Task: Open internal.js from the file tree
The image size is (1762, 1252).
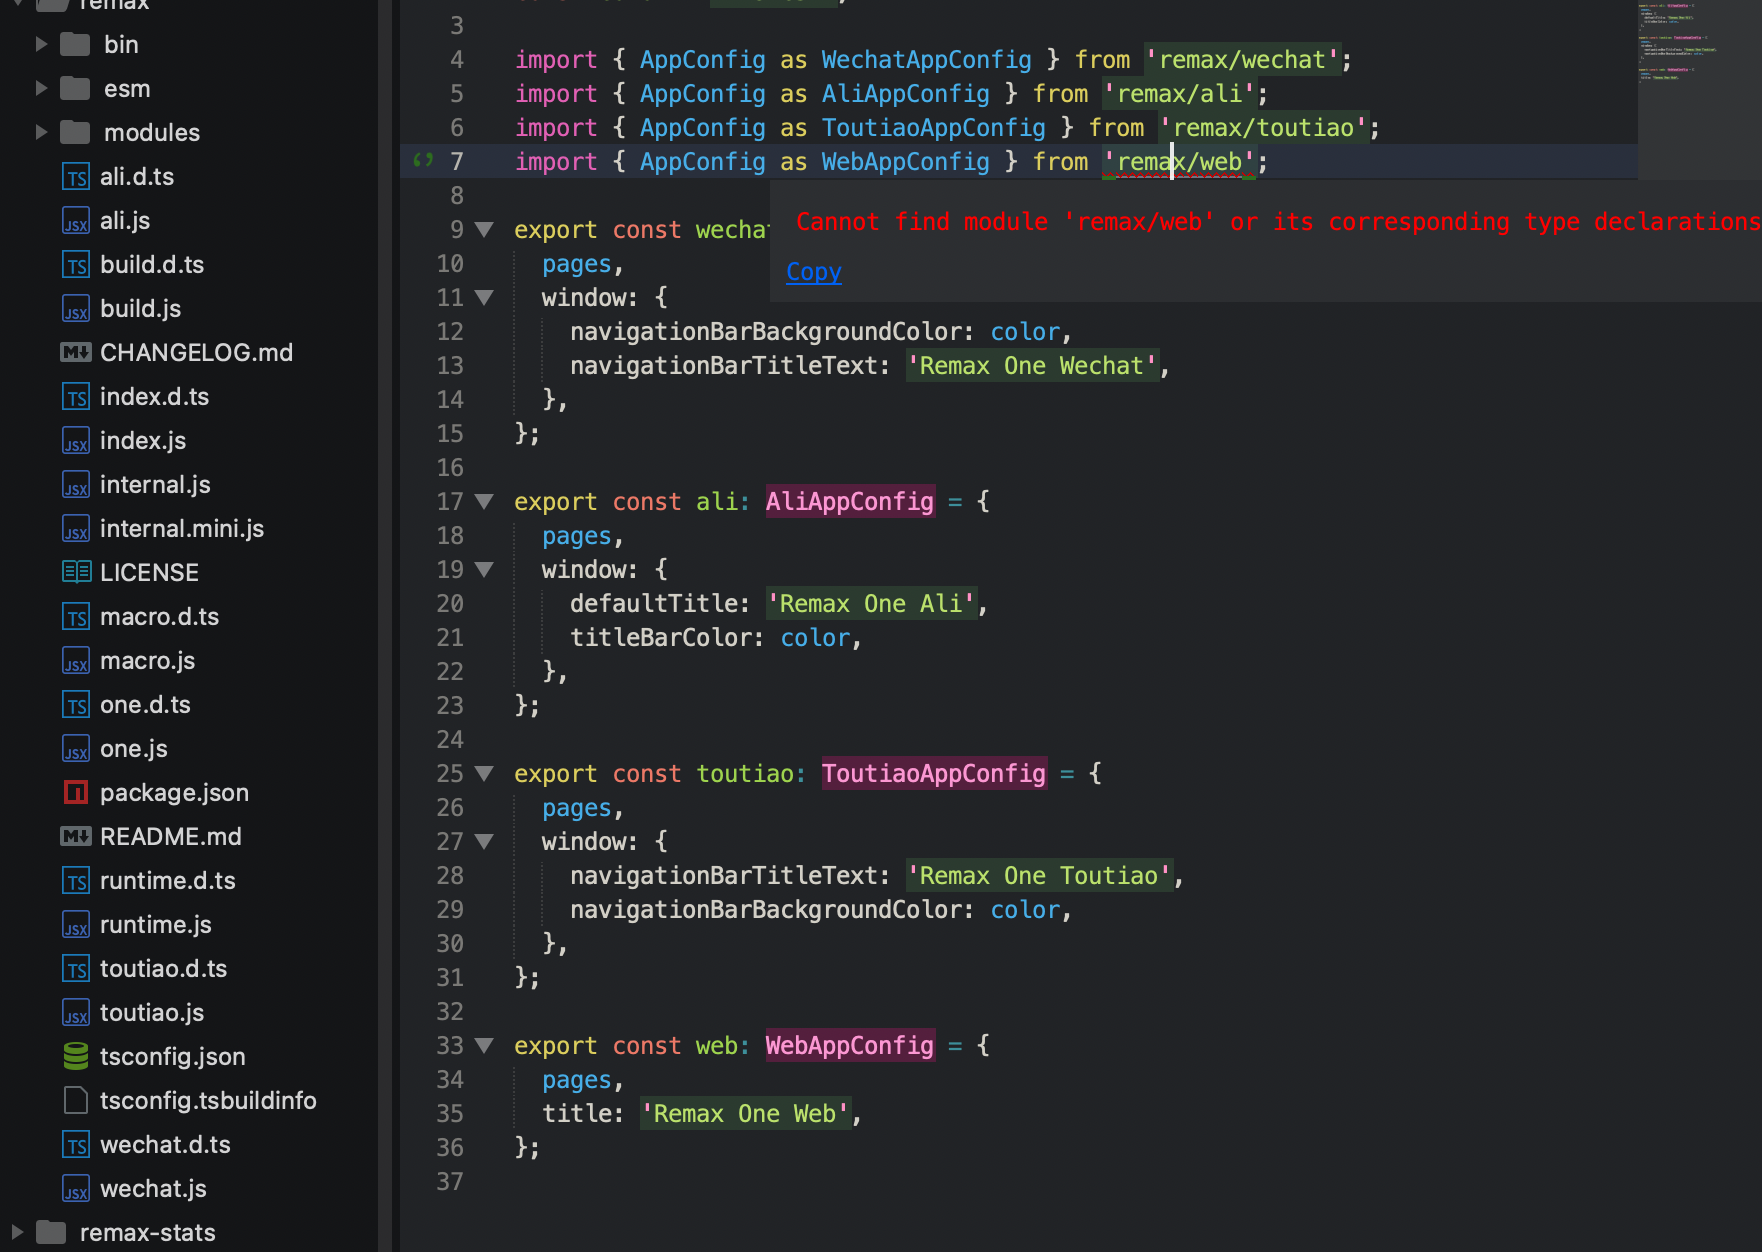Action: (155, 485)
